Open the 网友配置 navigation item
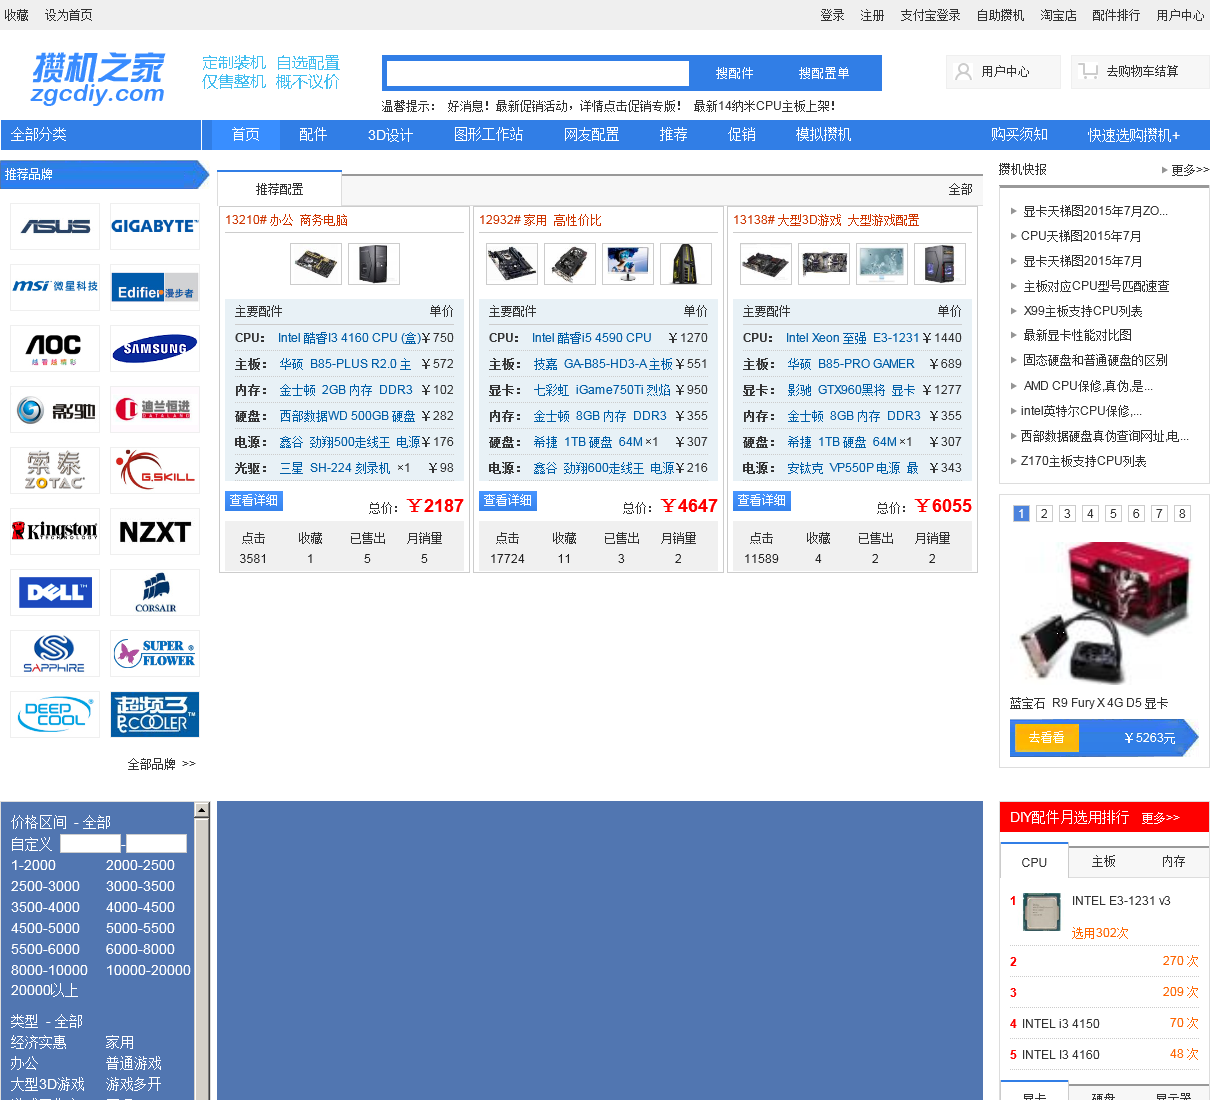The height and width of the screenshot is (1100, 1210). 591,135
